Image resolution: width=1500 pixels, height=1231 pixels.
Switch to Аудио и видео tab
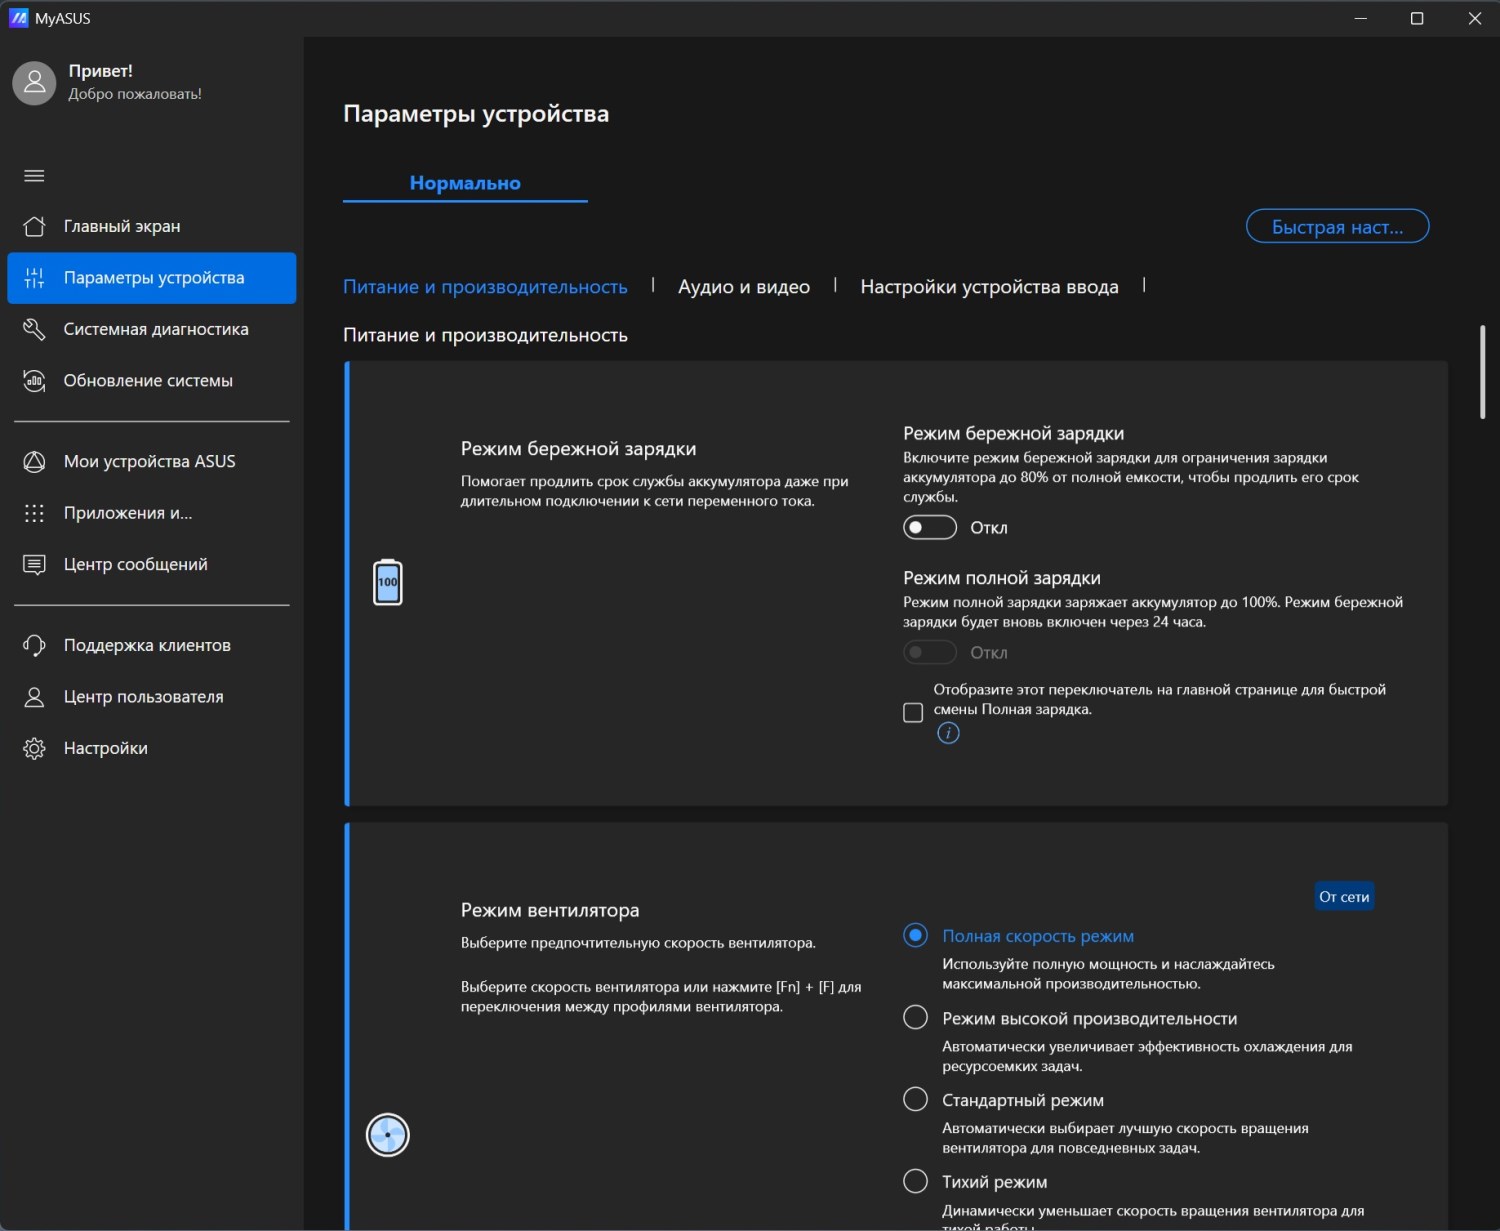coord(743,287)
